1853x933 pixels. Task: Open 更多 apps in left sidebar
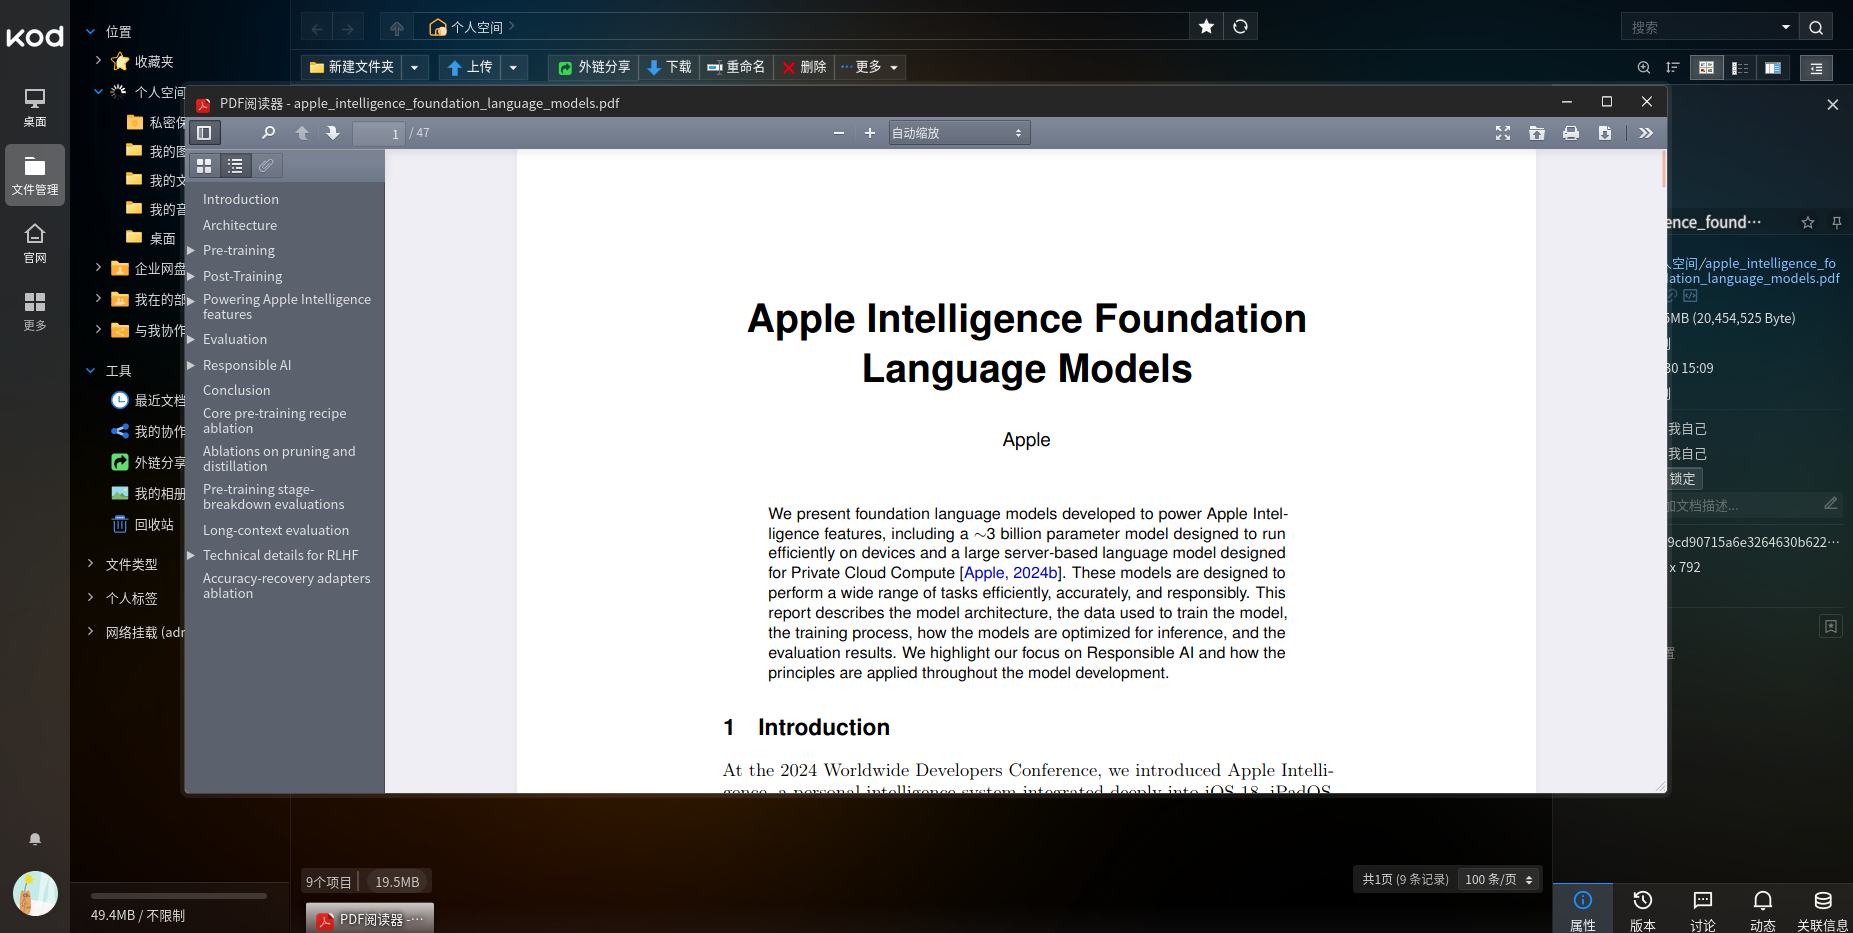(35, 311)
